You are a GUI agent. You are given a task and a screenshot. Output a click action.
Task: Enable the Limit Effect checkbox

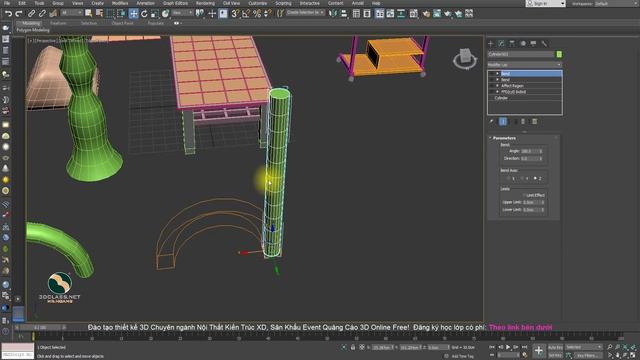tap(524, 195)
